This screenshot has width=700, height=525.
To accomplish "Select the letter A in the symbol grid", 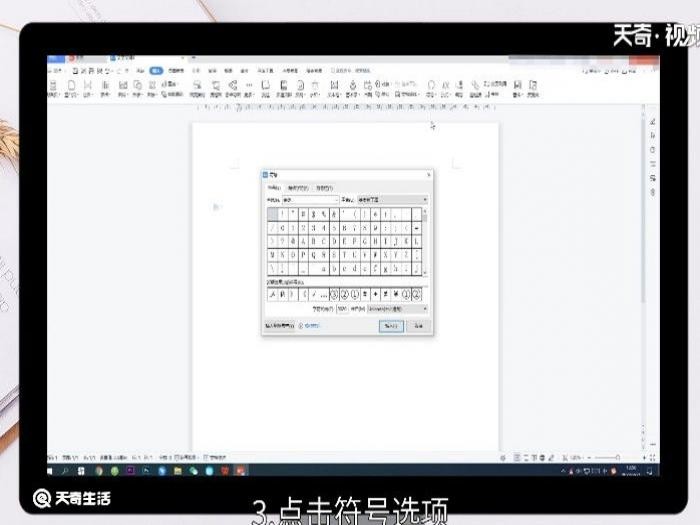I will point(303,242).
